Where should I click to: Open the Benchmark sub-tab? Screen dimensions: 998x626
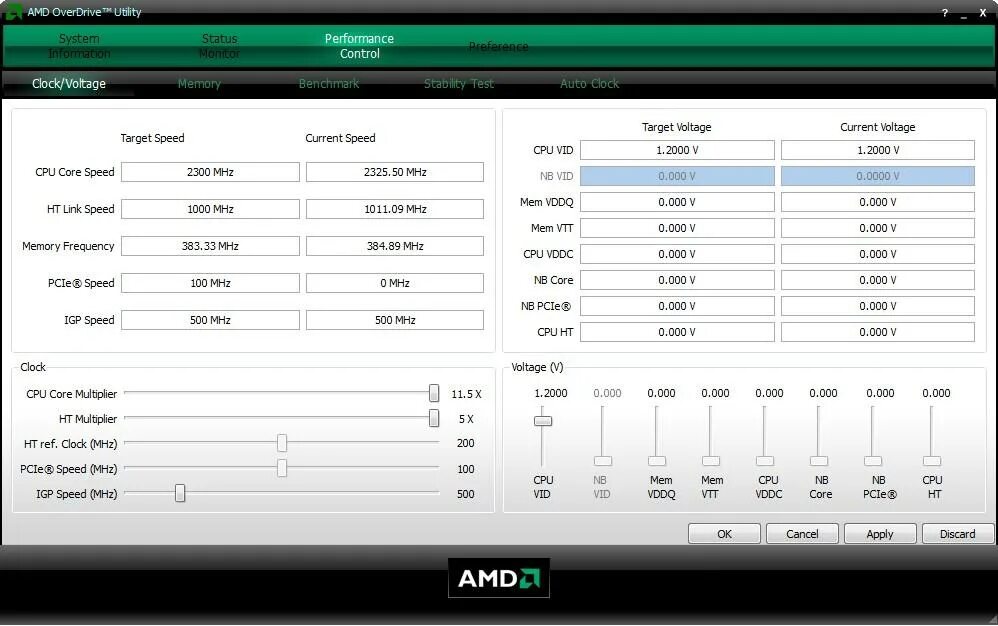pyautogui.click(x=329, y=84)
